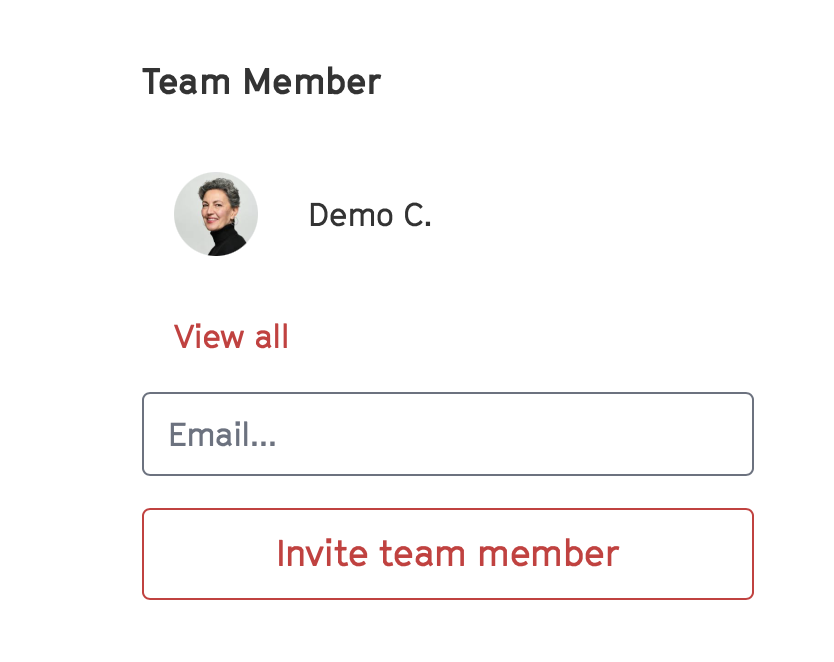This screenshot has width=834, height=662.
Task: Click the Team Member title text
Action: click(261, 82)
